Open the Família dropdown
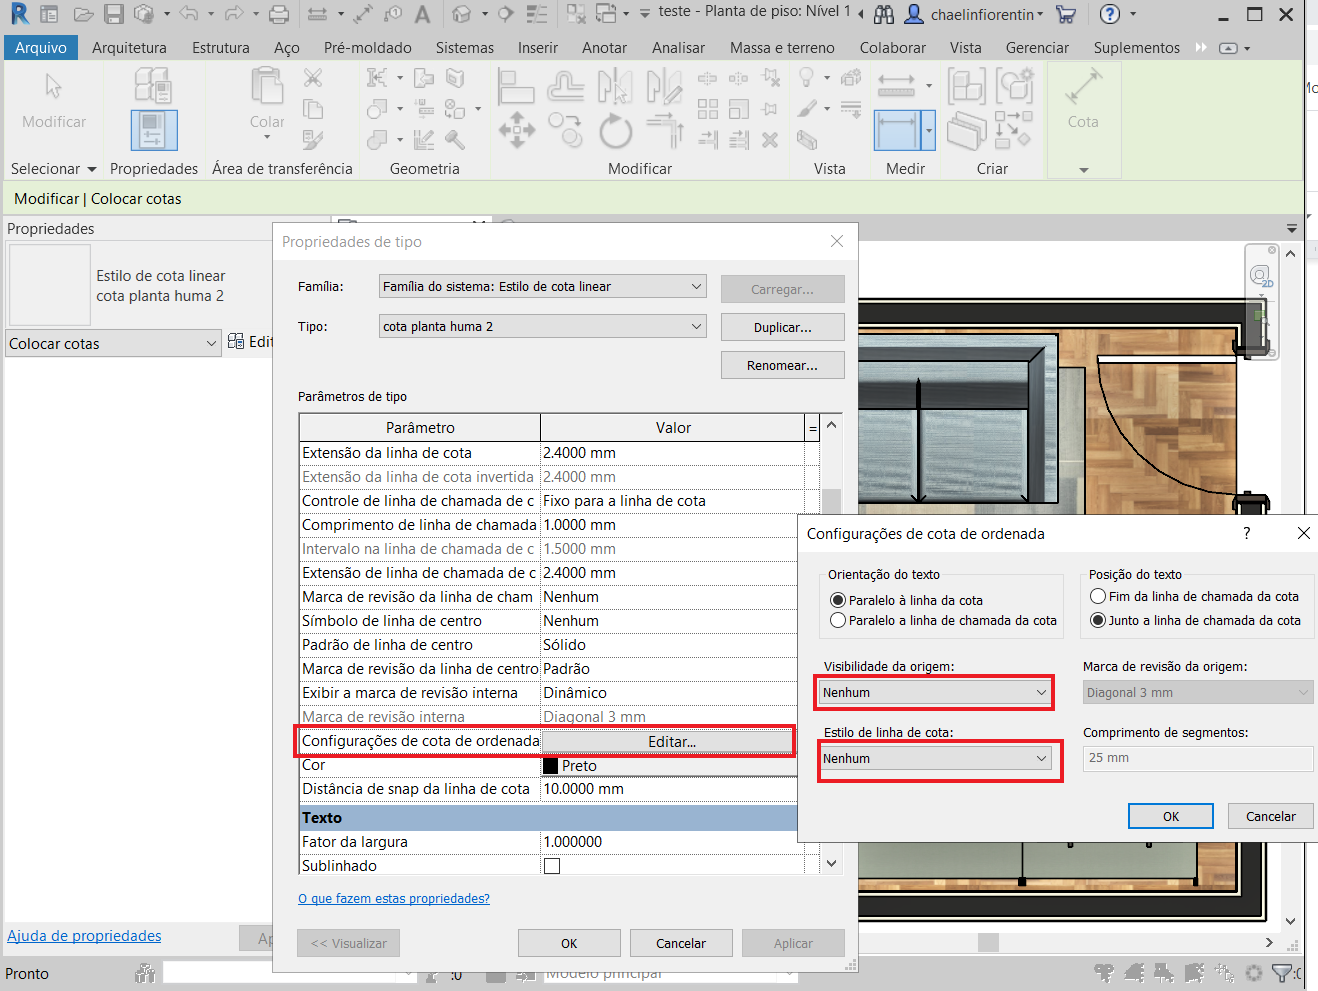1318x991 pixels. (543, 286)
